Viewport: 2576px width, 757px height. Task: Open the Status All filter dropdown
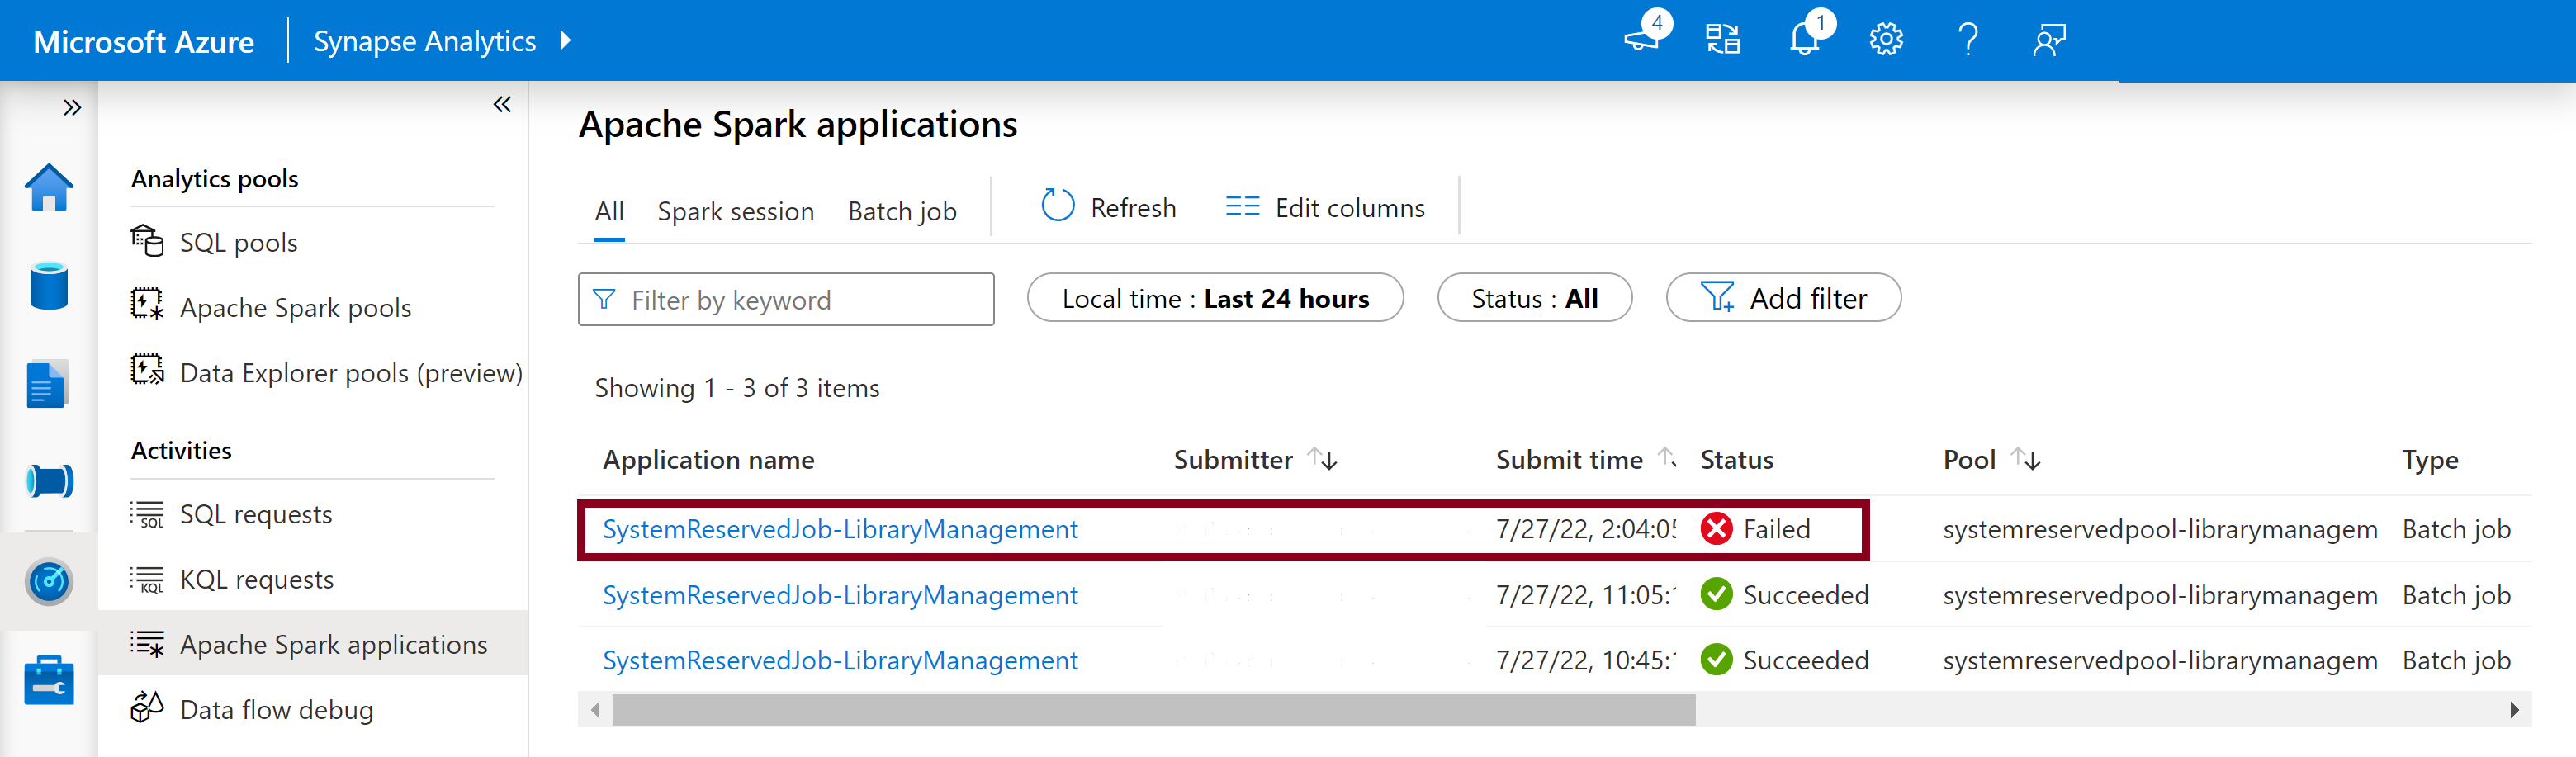point(1535,298)
